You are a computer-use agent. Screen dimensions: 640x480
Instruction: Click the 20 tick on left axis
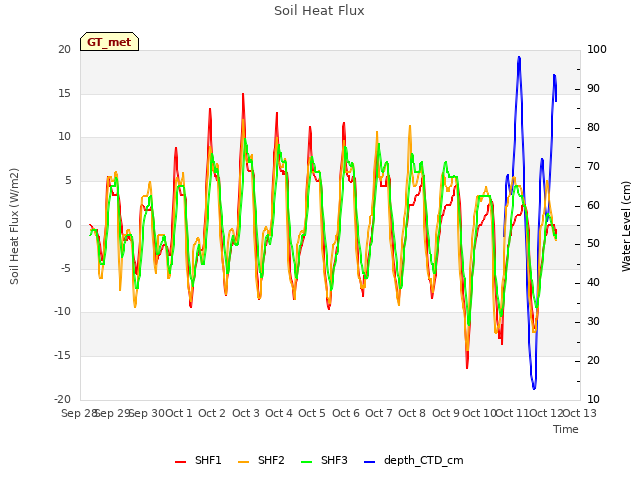pyautogui.click(x=64, y=49)
